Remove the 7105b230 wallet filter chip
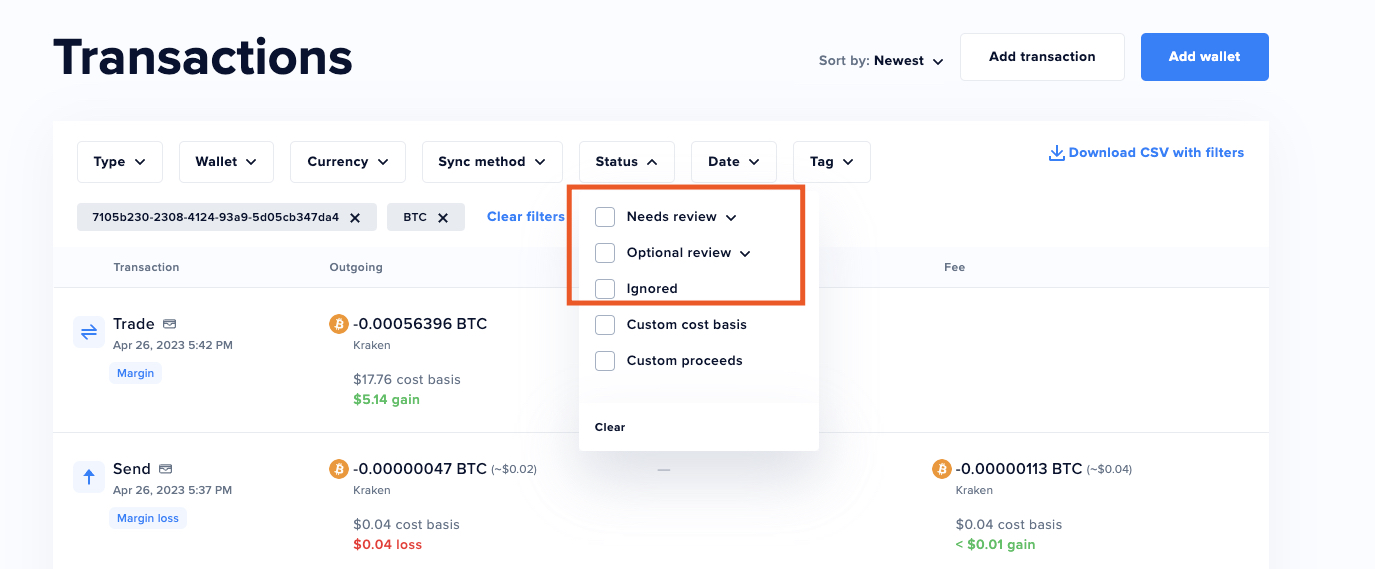This screenshot has height=569, width=1375. tap(355, 217)
